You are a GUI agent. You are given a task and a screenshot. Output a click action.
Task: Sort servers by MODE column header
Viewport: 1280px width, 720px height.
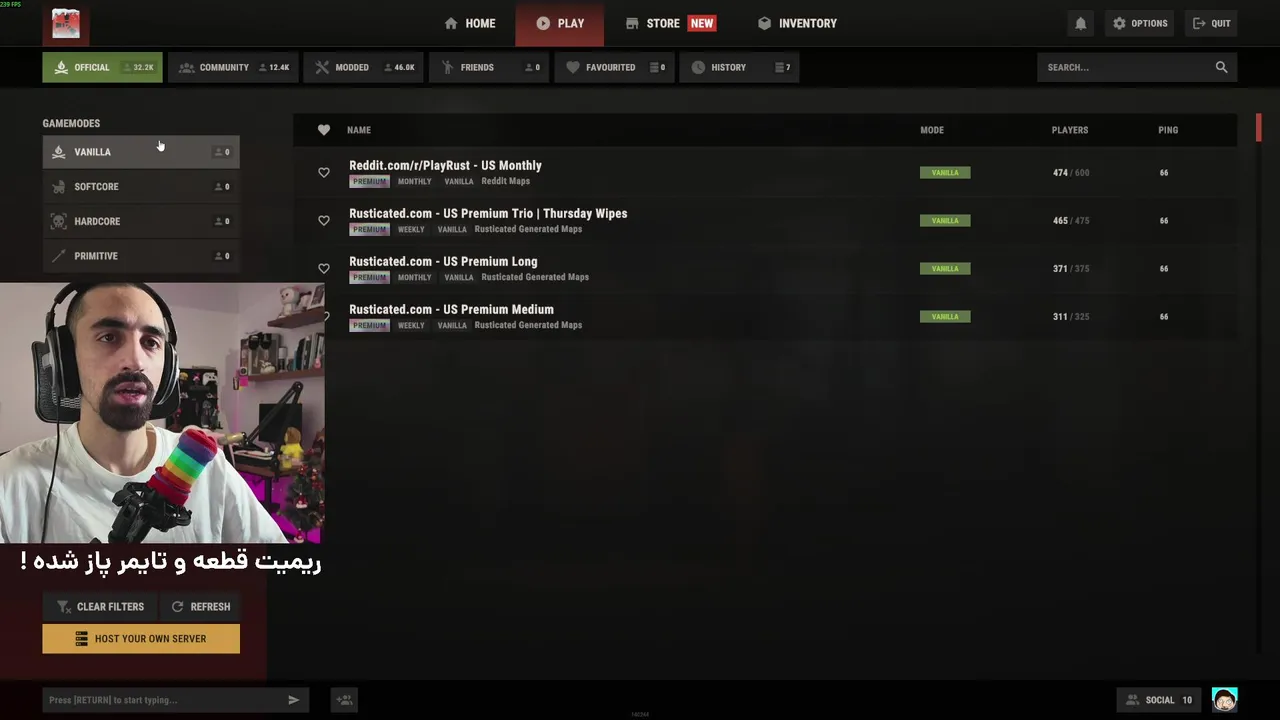coord(932,130)
